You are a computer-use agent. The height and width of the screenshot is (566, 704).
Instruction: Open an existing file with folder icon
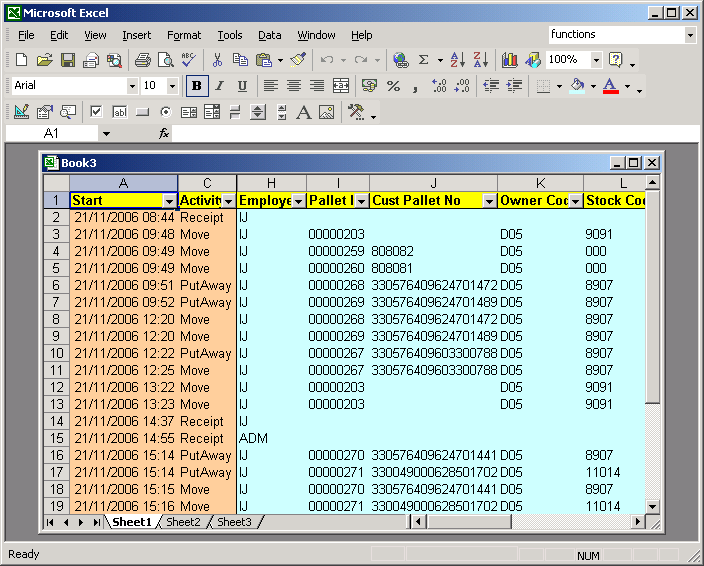coord(44,60)
